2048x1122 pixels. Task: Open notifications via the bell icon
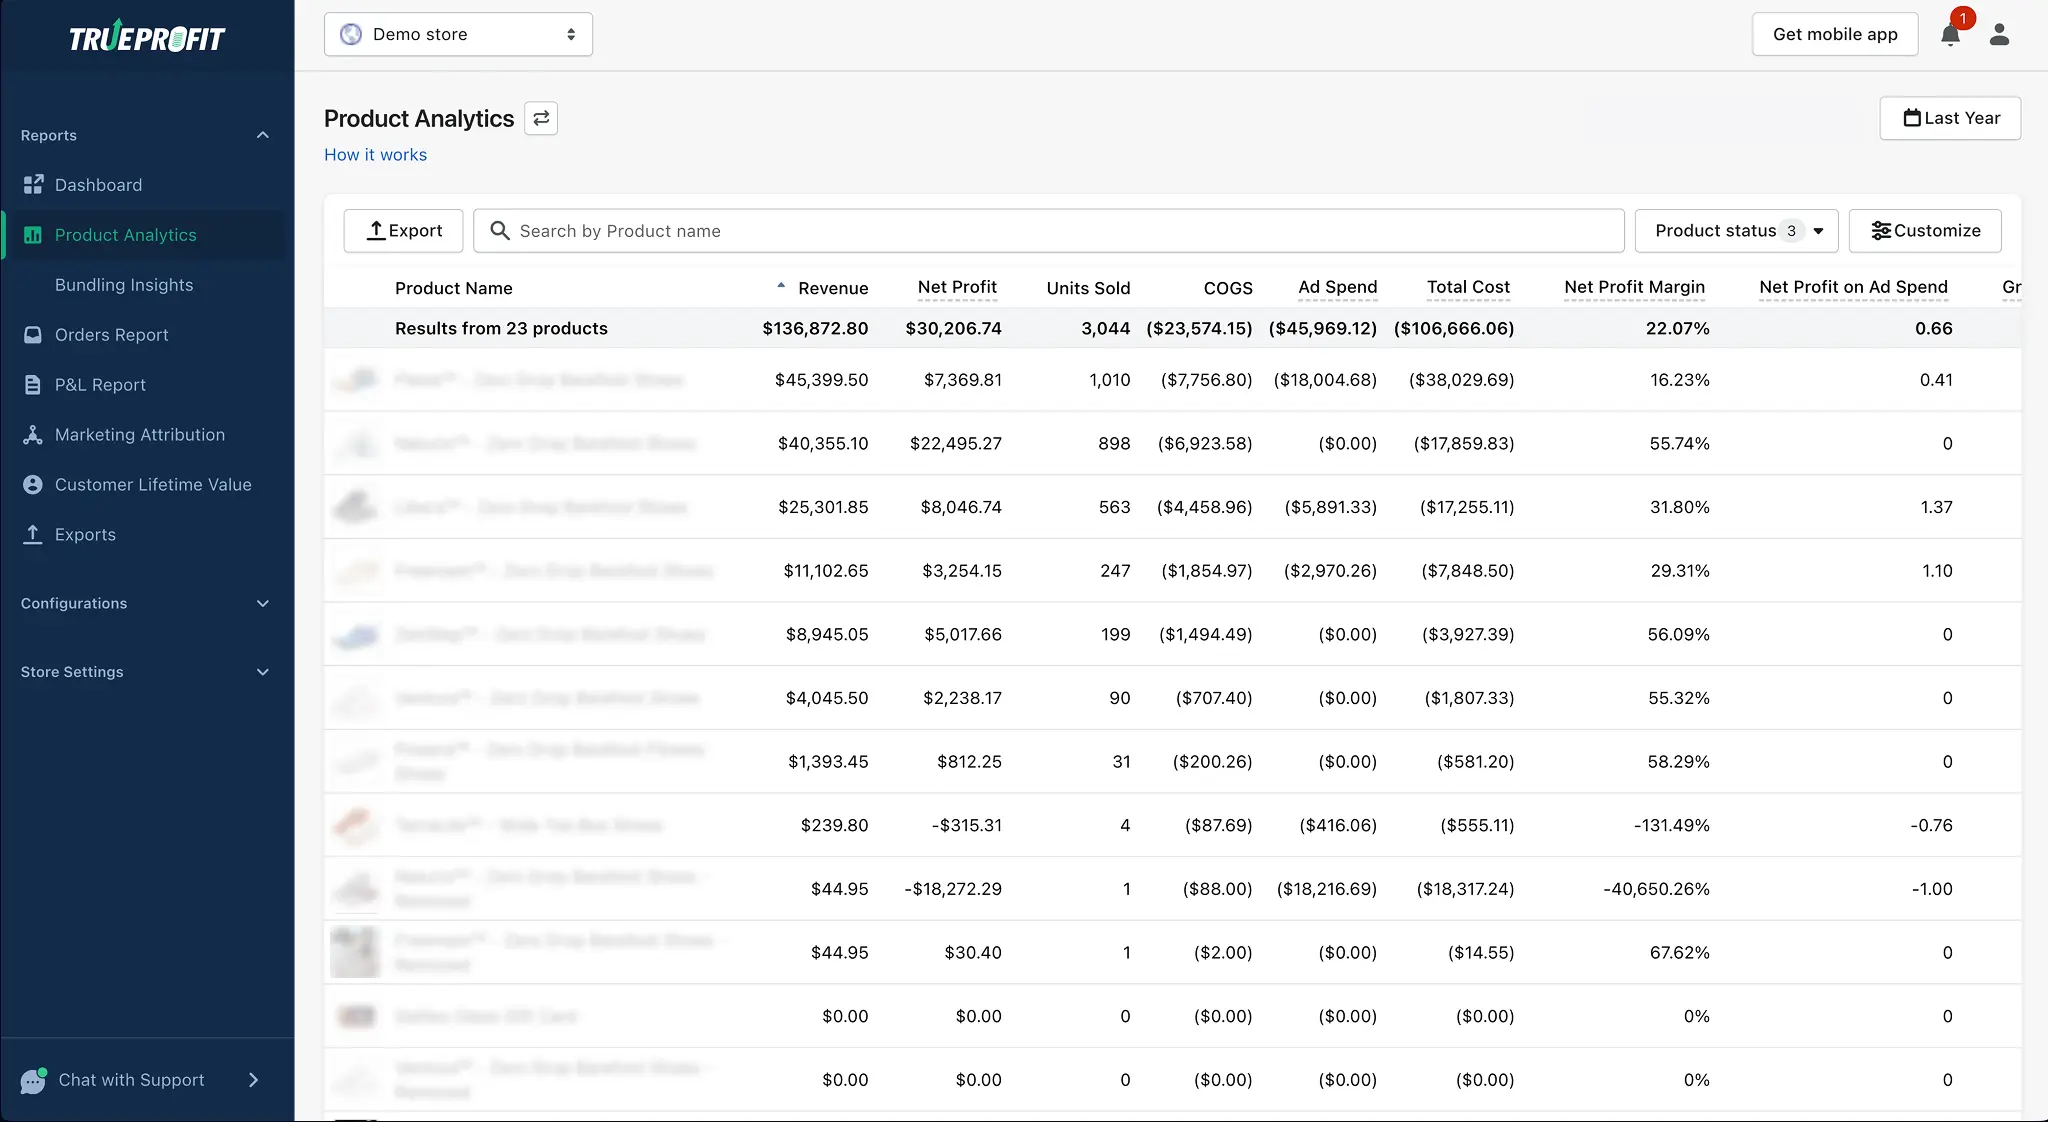(x=1951, y=35)
